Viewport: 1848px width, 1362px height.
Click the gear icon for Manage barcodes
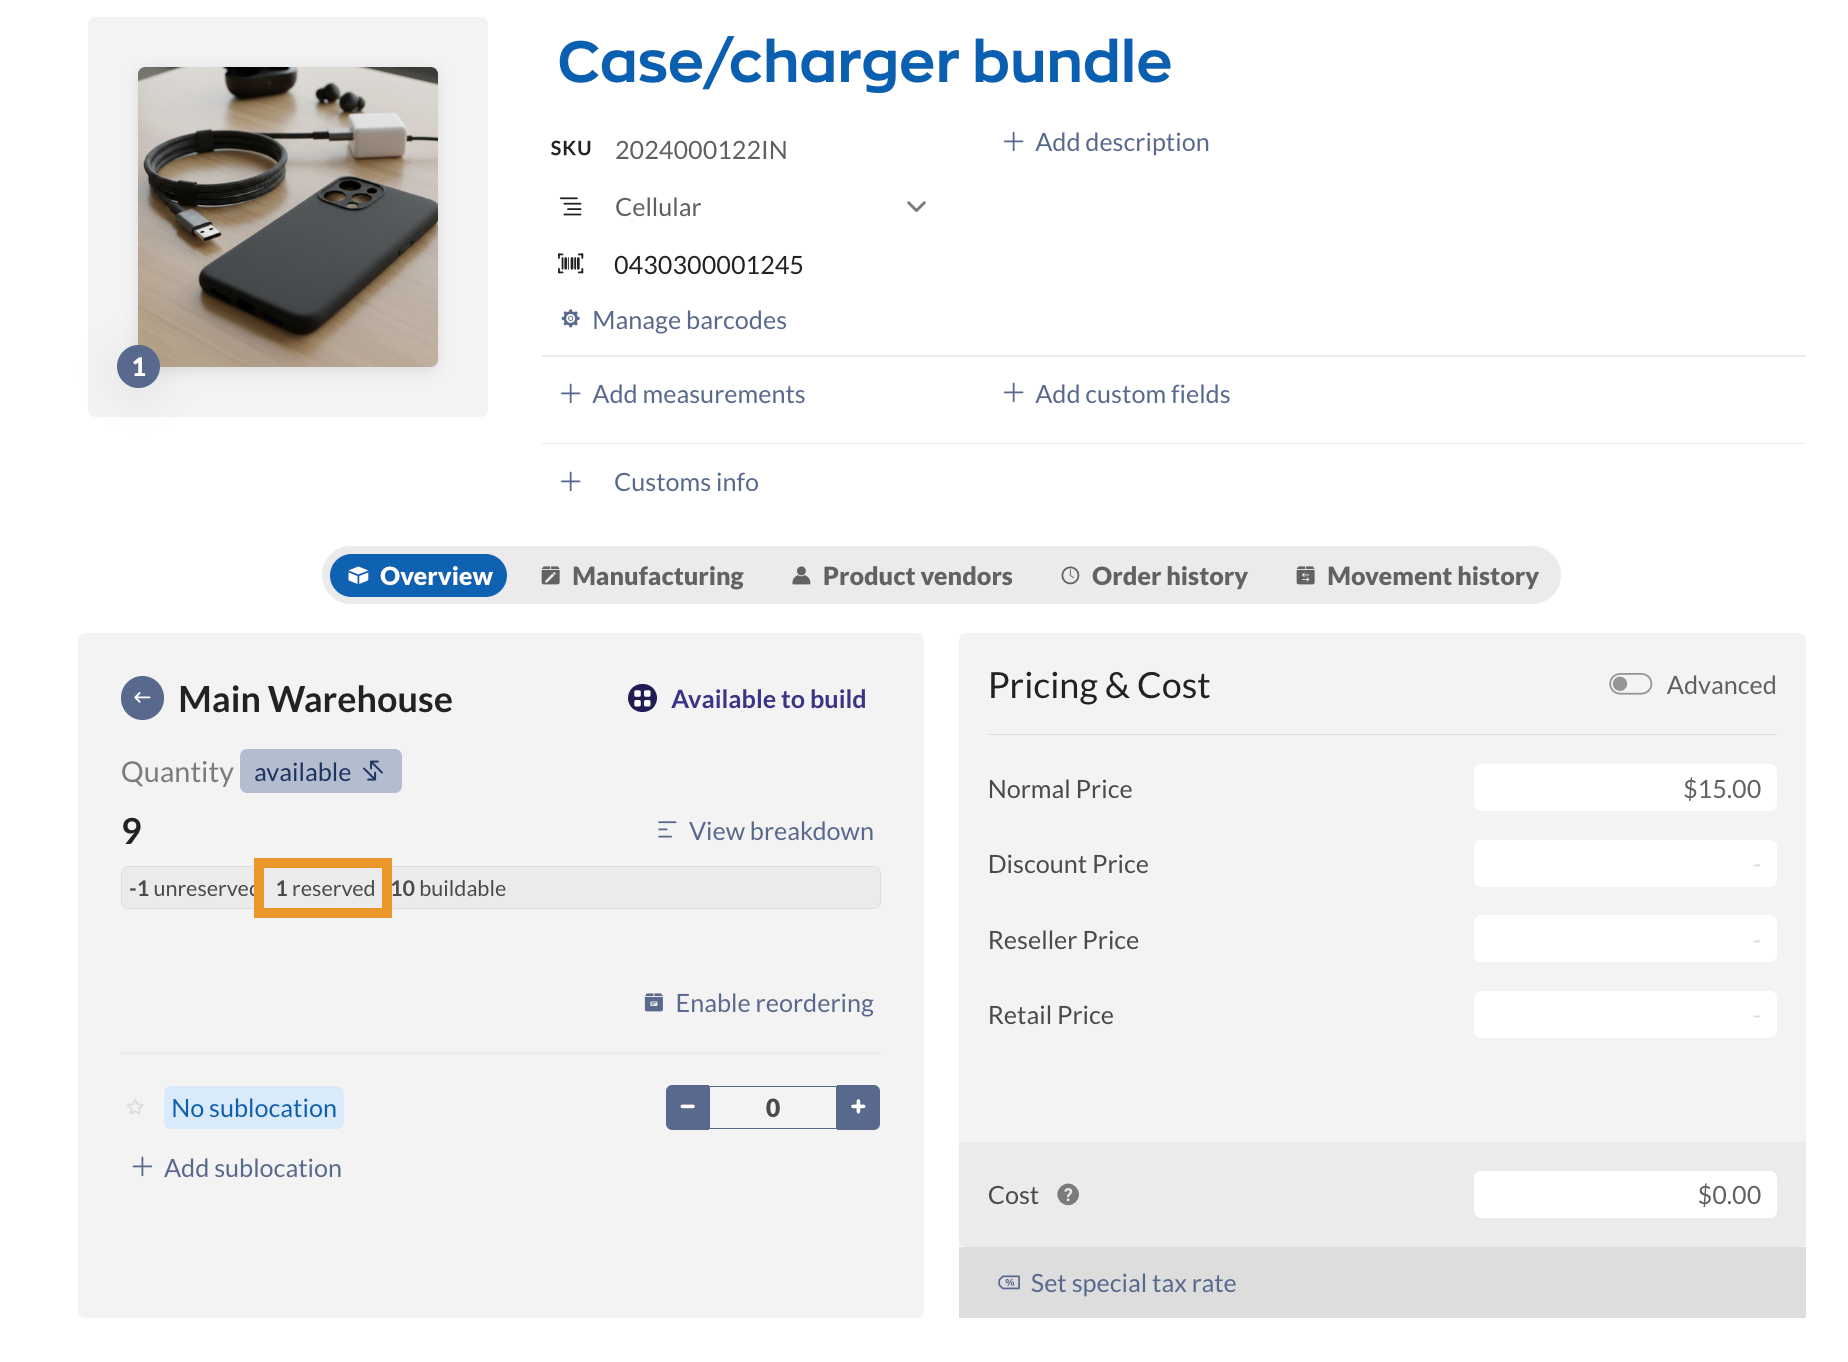[x=570, y=319]
